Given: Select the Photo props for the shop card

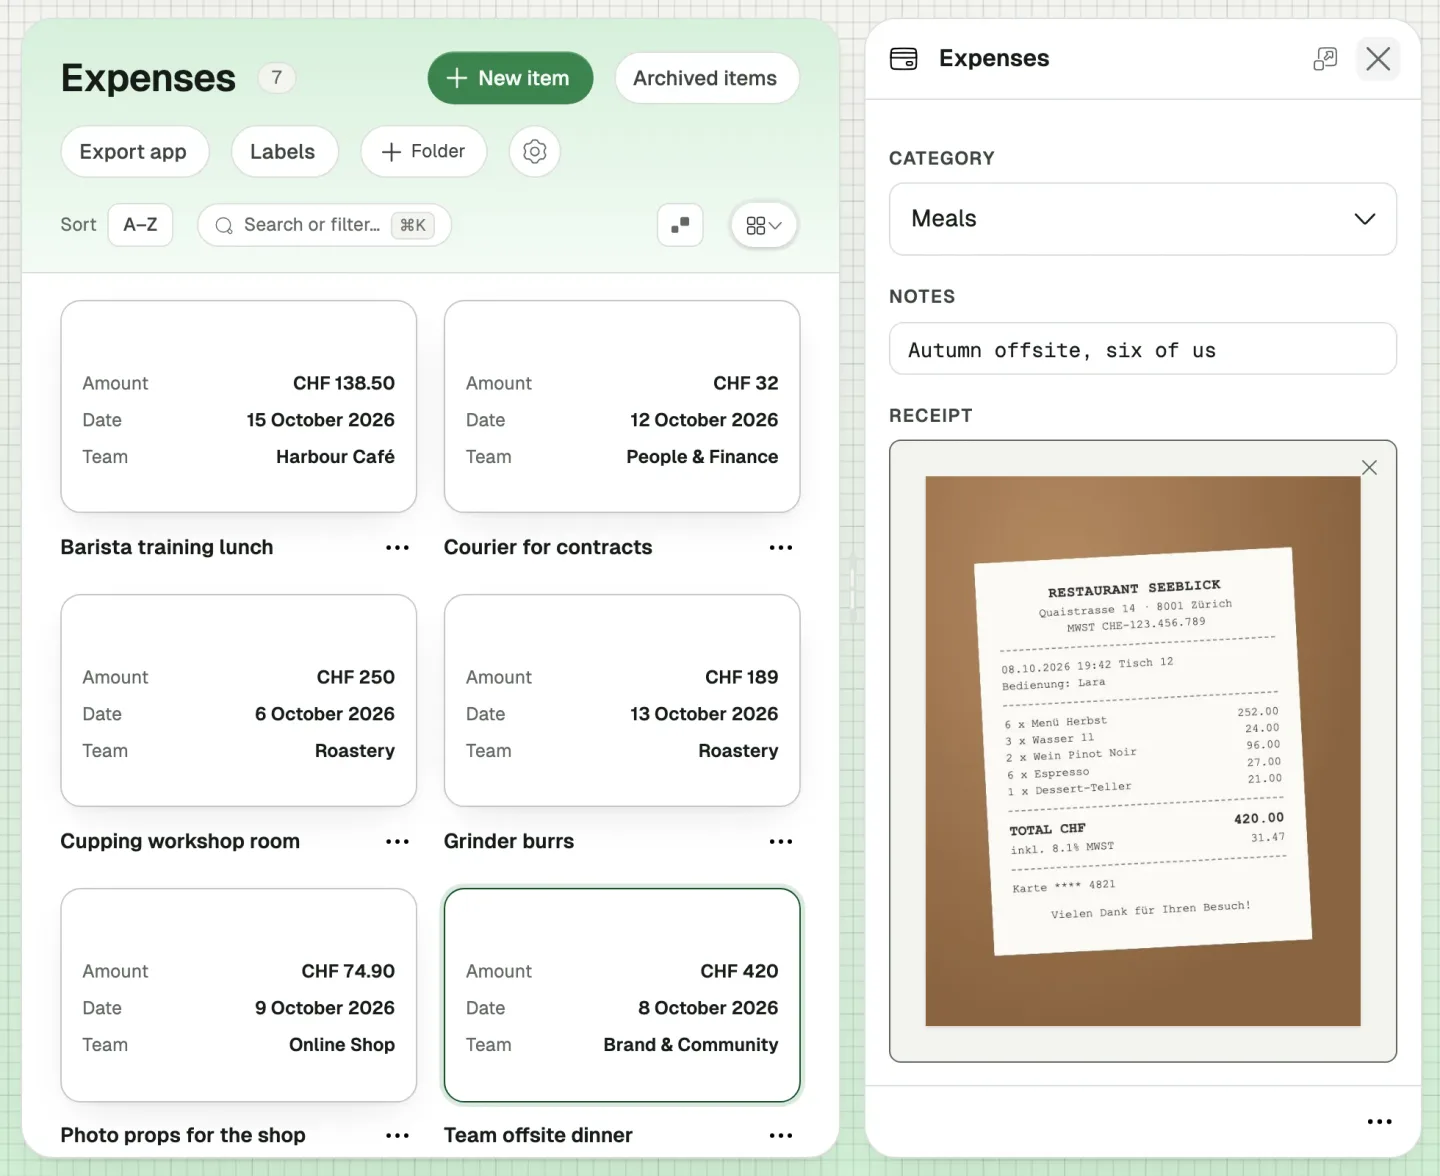Looking at the screenshot, I should coord(238,995).
